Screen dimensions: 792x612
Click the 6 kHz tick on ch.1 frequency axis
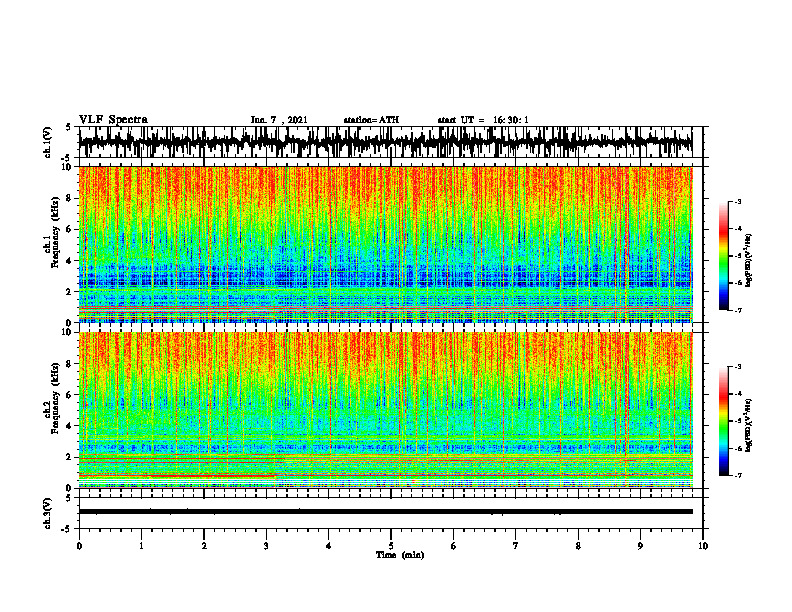click(x=69, y=229)
